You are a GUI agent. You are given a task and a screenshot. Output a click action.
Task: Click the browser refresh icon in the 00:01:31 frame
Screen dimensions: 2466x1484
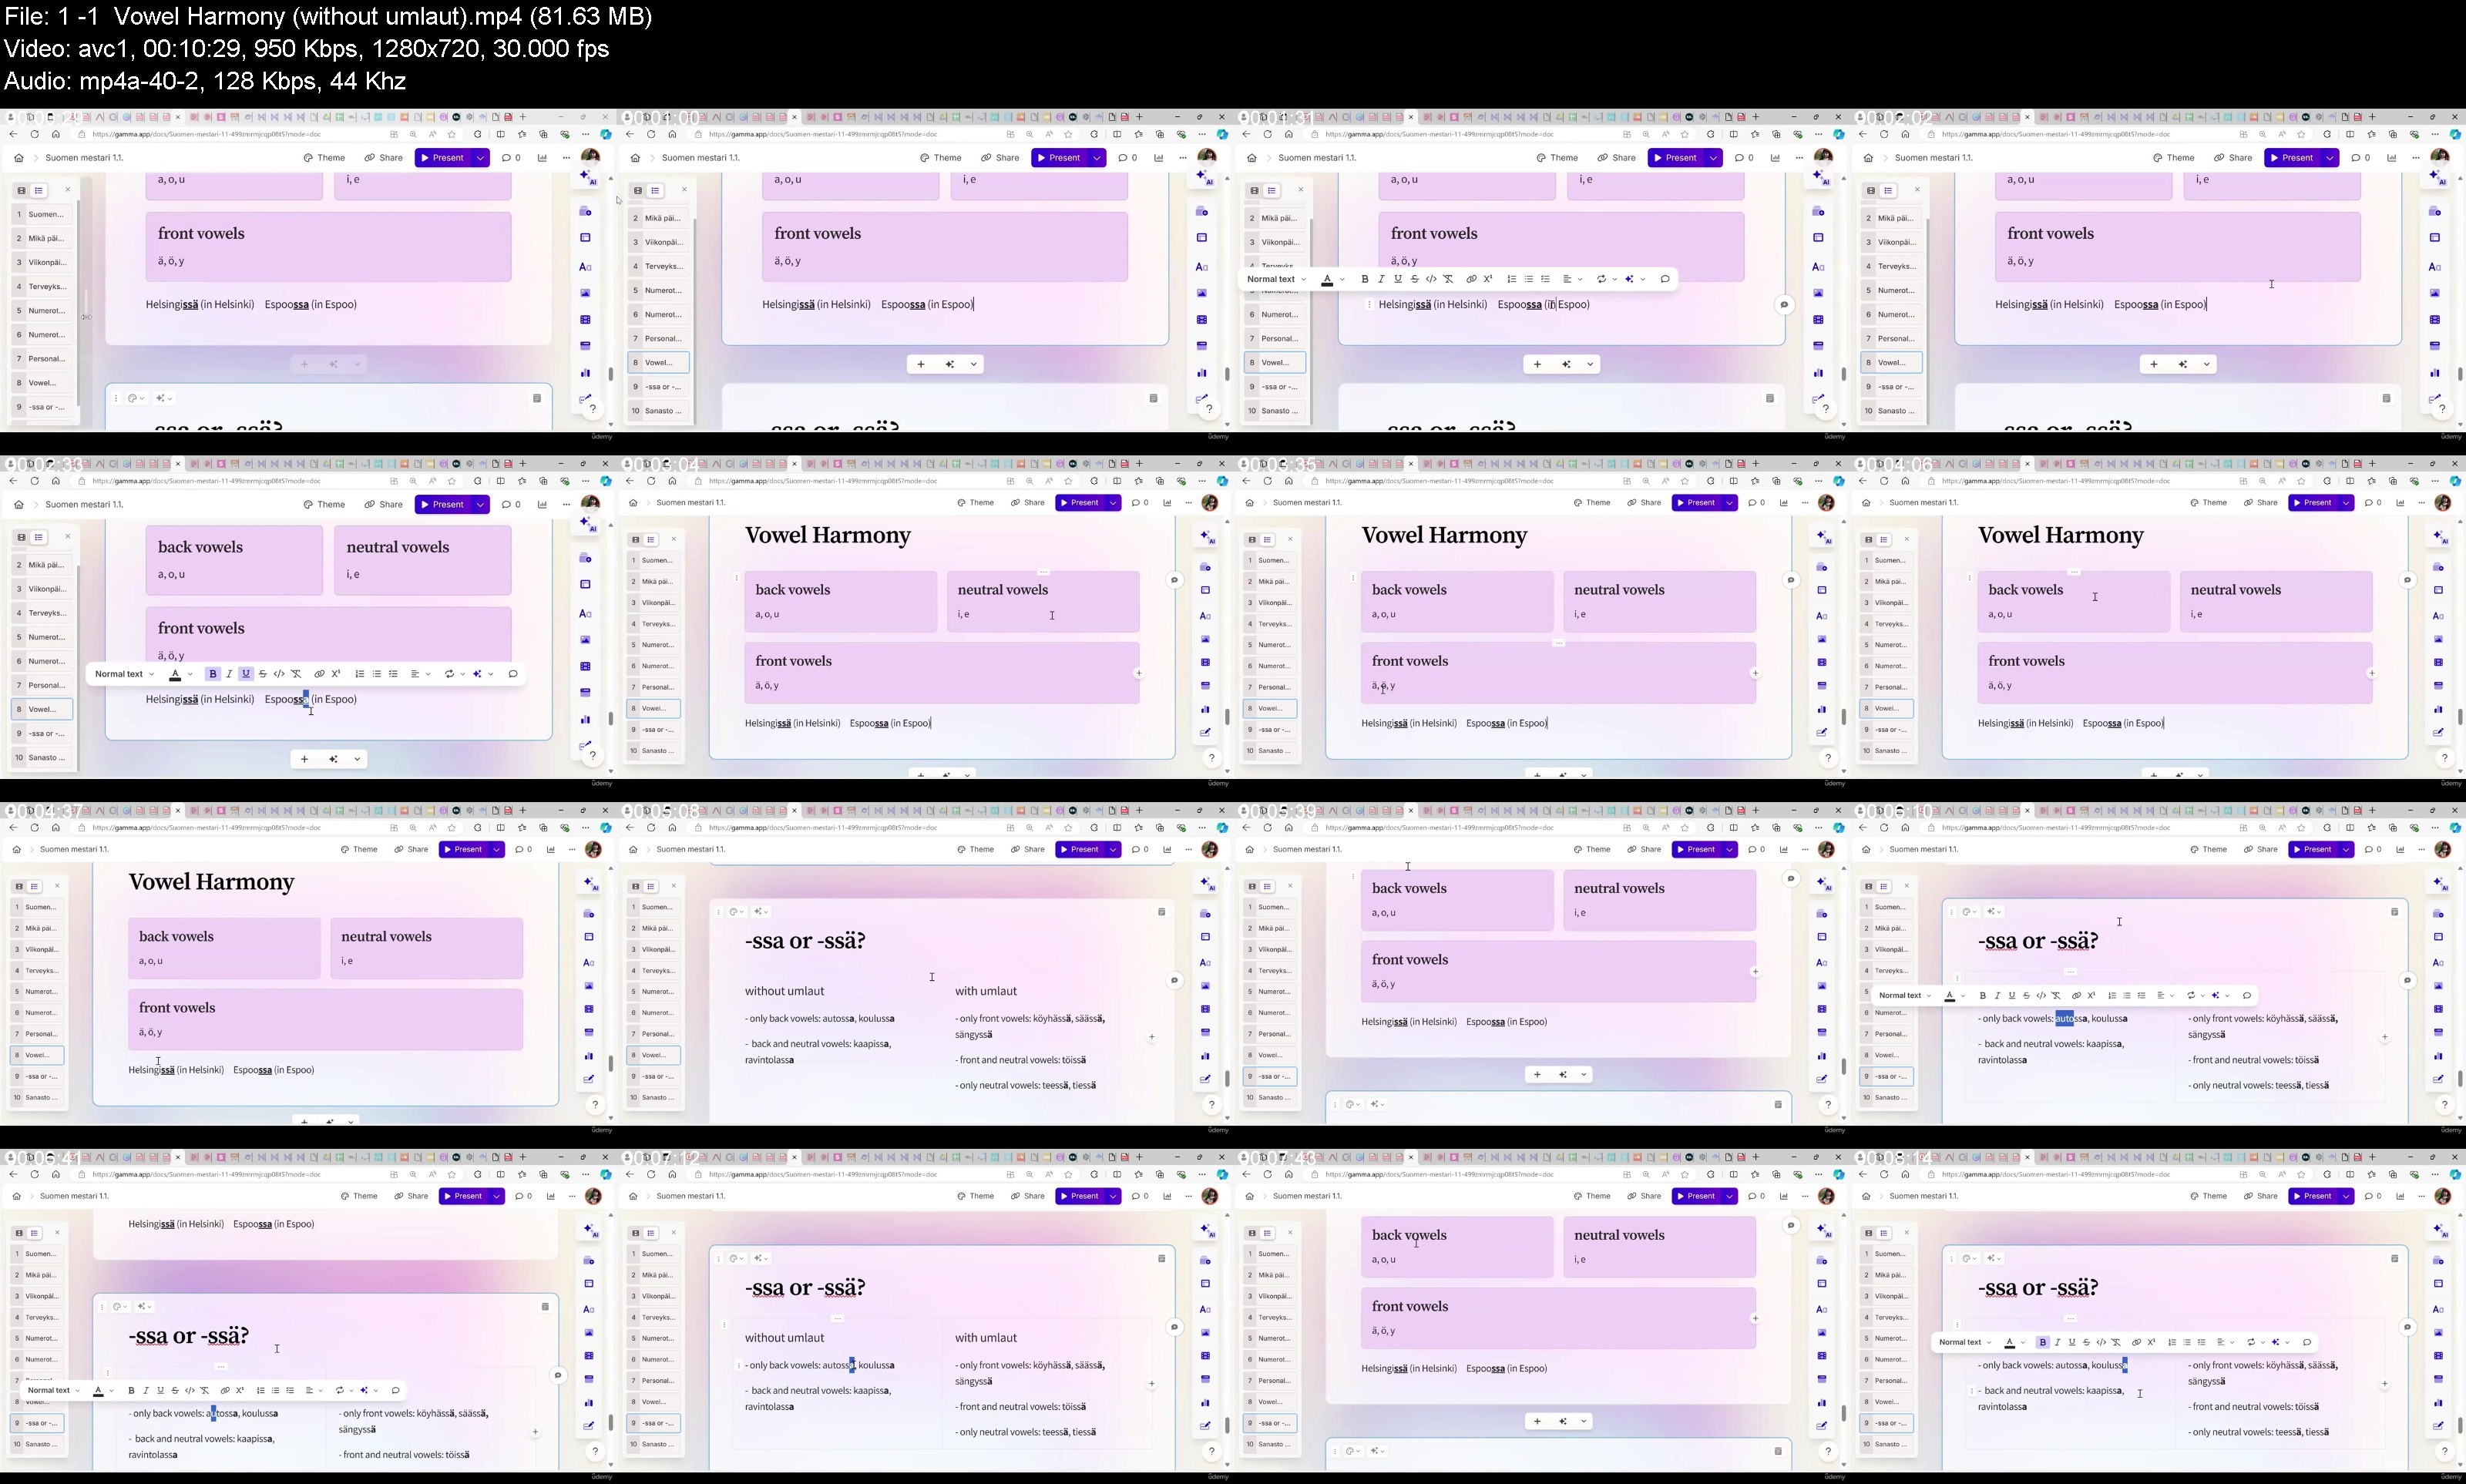click(1267, 134)
